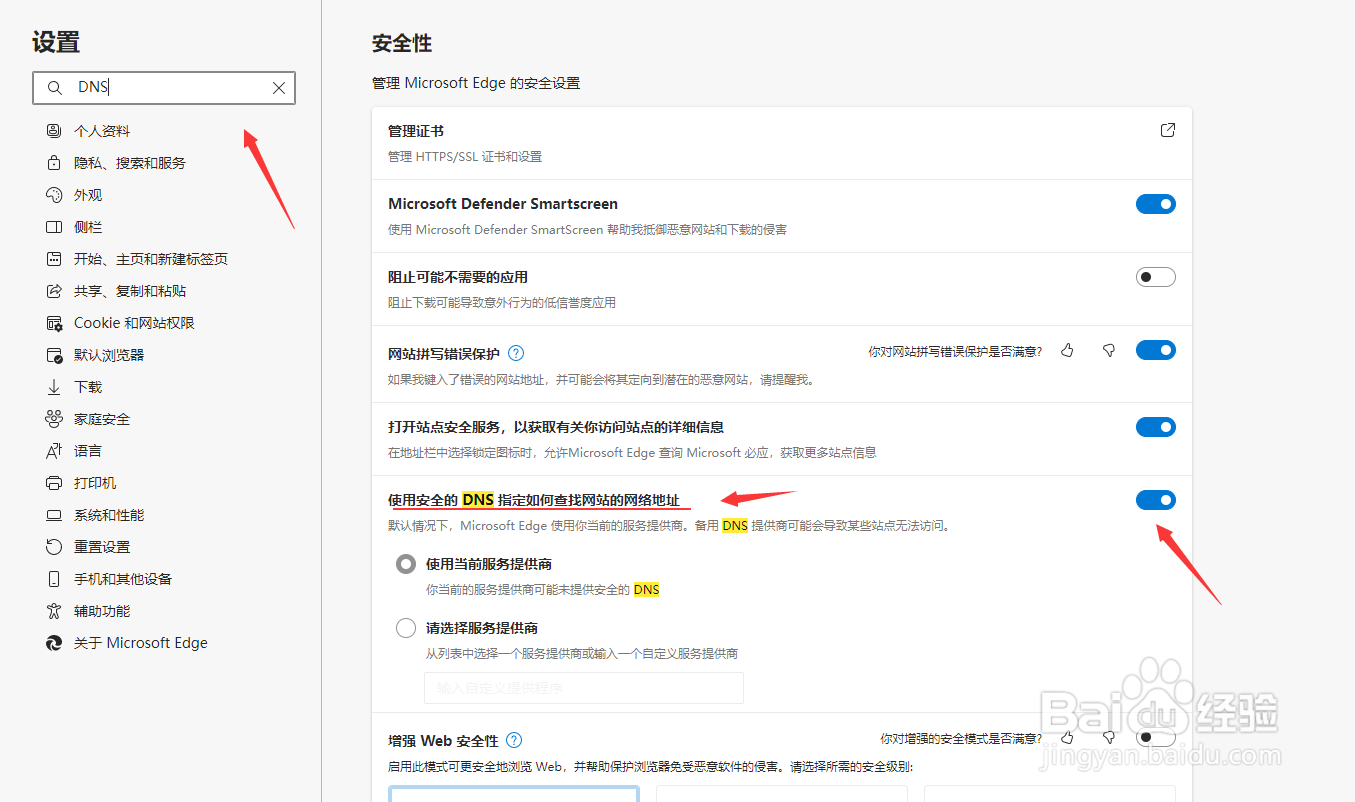1355x802 pixels.
Task: Enable 阻止可能不需要的应用 switch
Action: (1155, 277)
